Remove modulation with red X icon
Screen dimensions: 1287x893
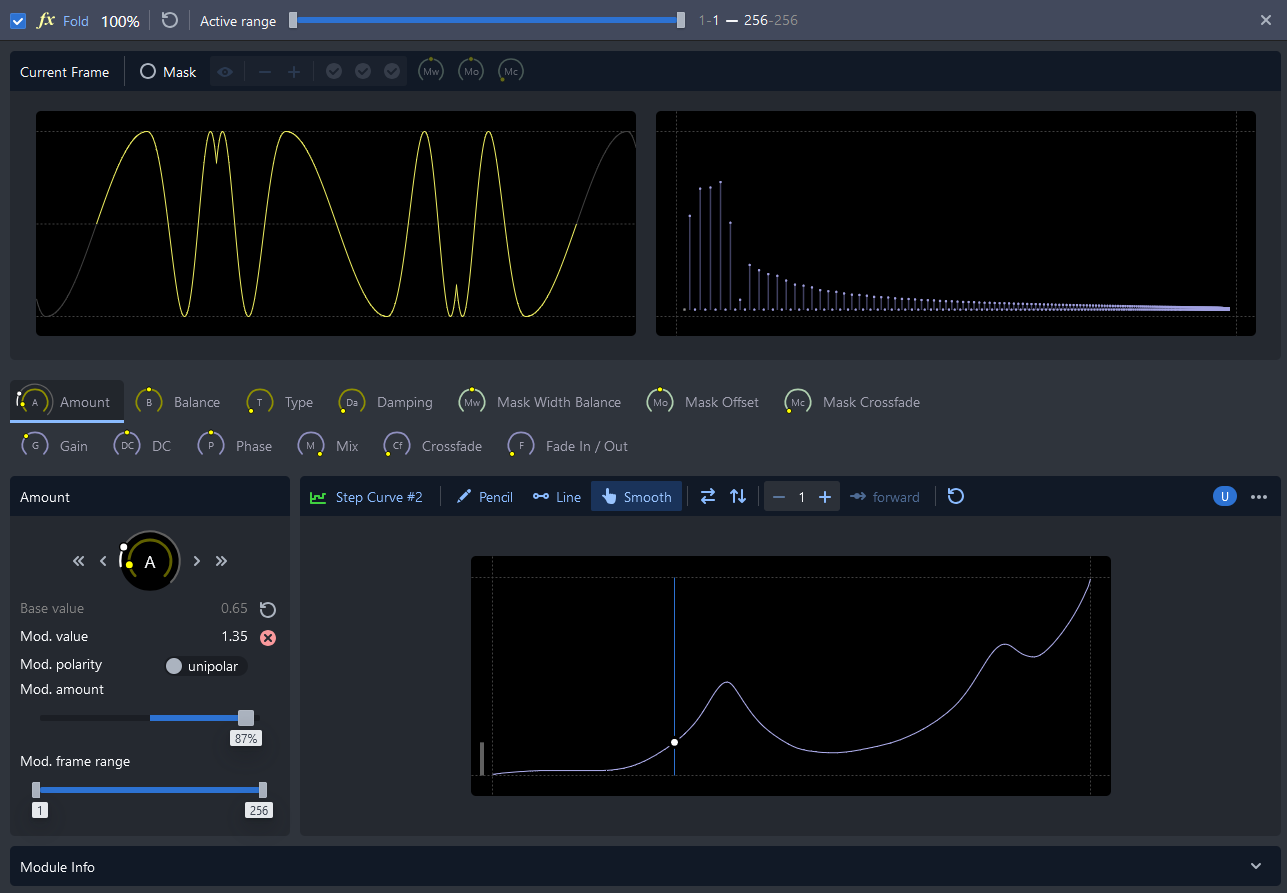click(x=267, y=637)
